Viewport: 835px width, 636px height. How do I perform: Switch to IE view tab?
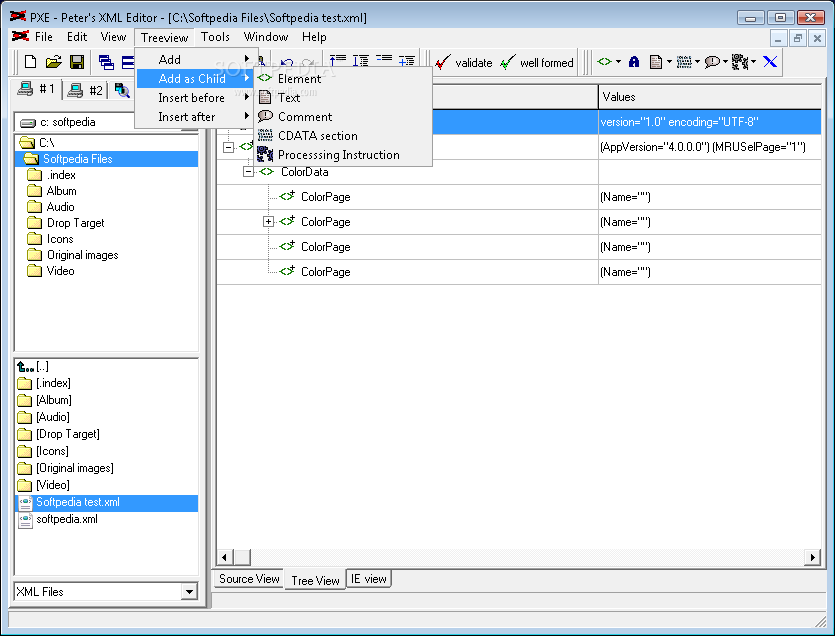click(x=369, y=579)
